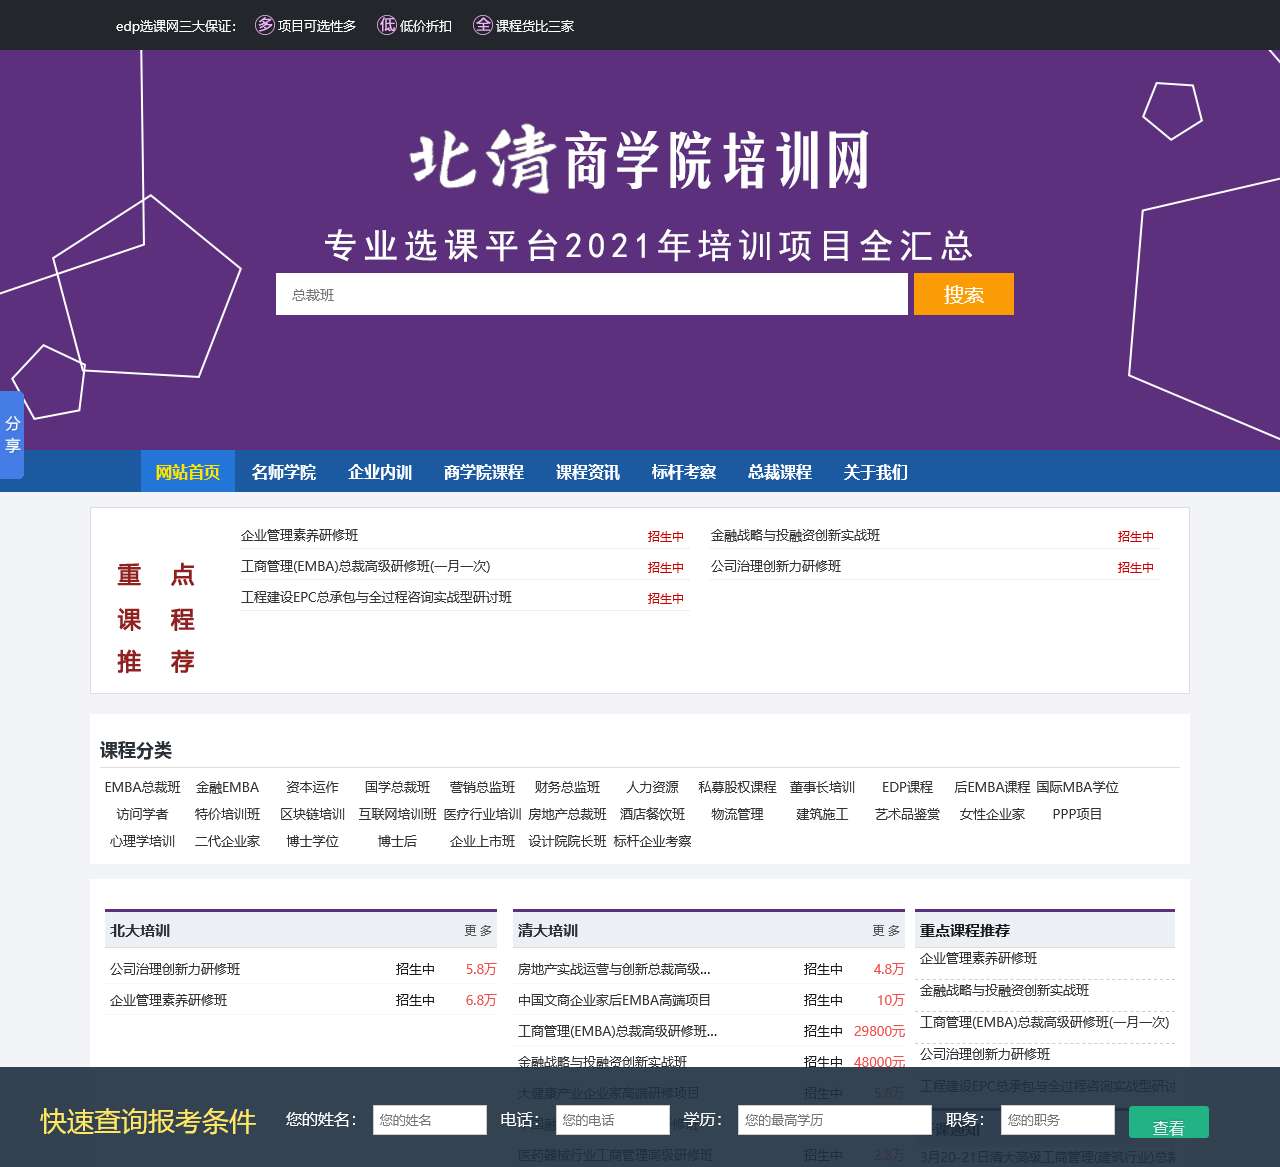Open the PPP项目 category link
1280x1167 pixels.
(1075, 814)
